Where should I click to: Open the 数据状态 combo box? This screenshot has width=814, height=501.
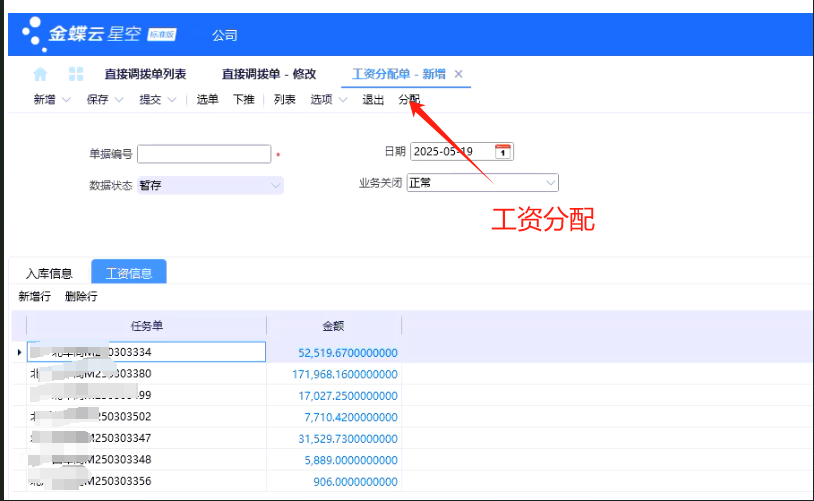click(275, 185)
